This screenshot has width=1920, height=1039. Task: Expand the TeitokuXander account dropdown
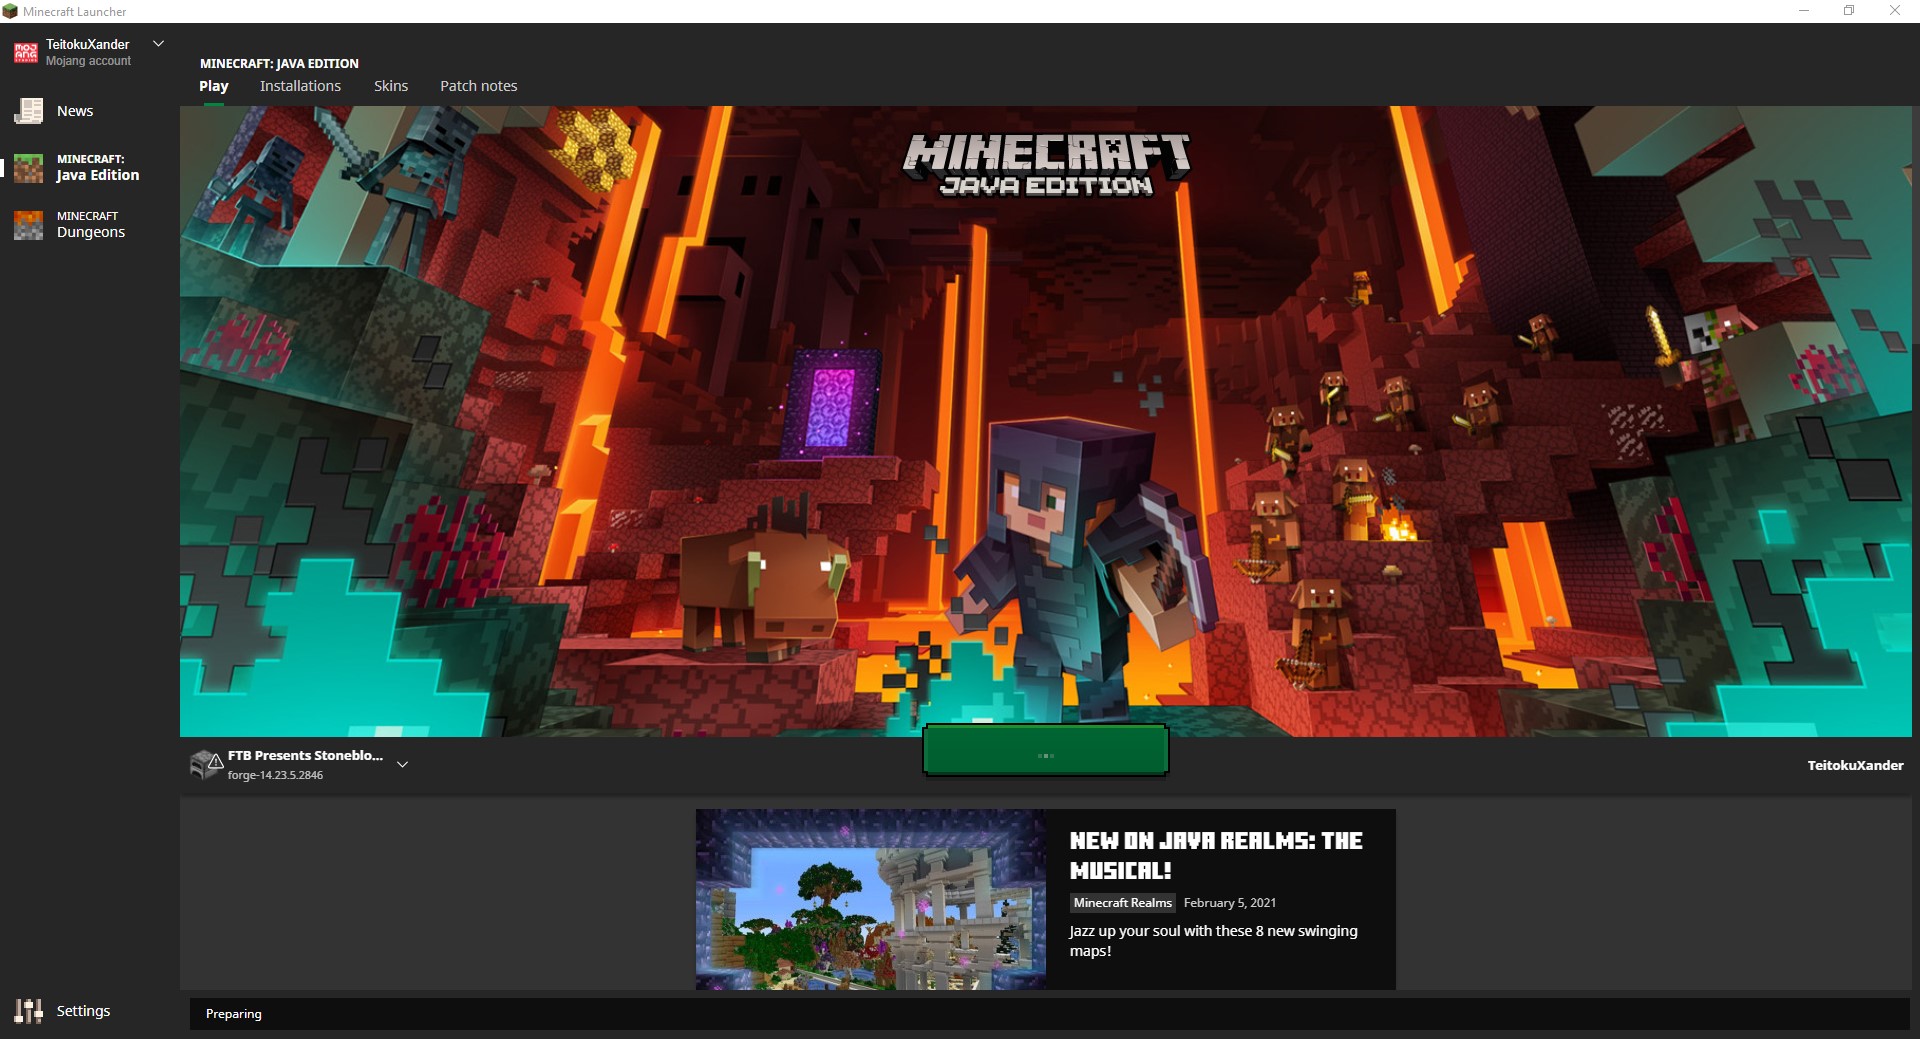(158, 44)
